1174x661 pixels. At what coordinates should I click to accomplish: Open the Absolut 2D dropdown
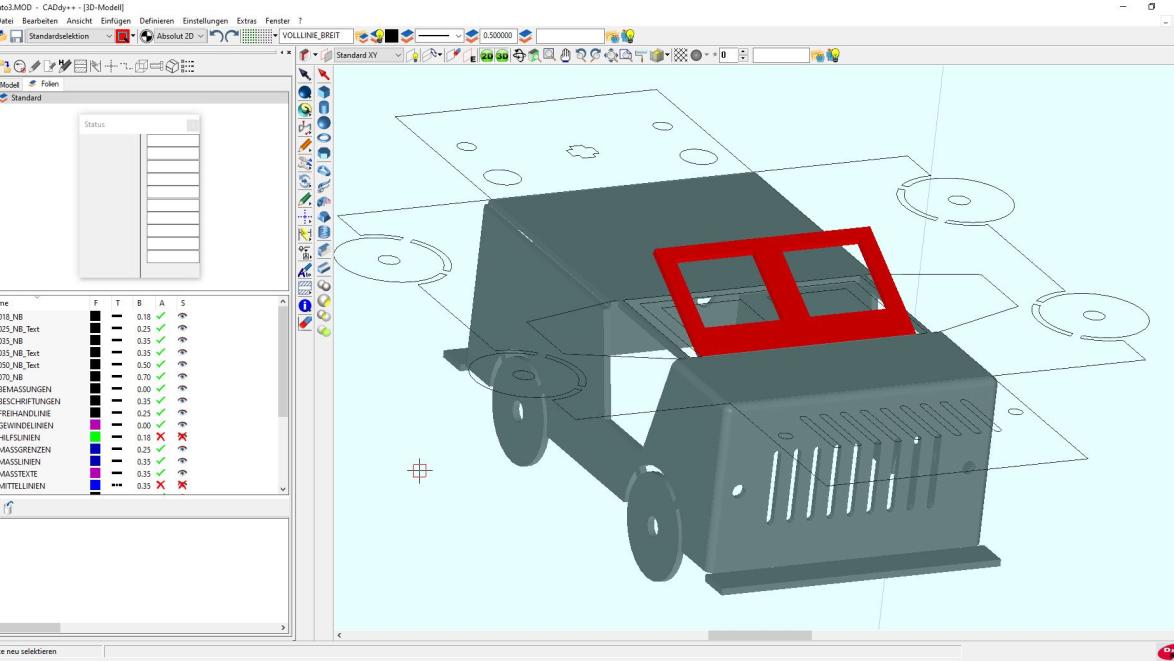point(201,37)
